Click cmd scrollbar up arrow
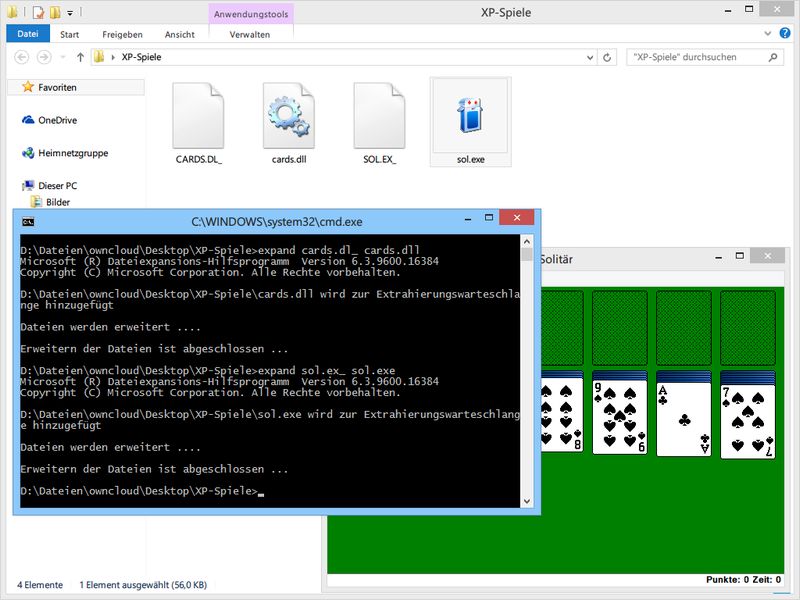Image resolution: width=800 pixels, height=600 pixels. (x=527, y=241)
